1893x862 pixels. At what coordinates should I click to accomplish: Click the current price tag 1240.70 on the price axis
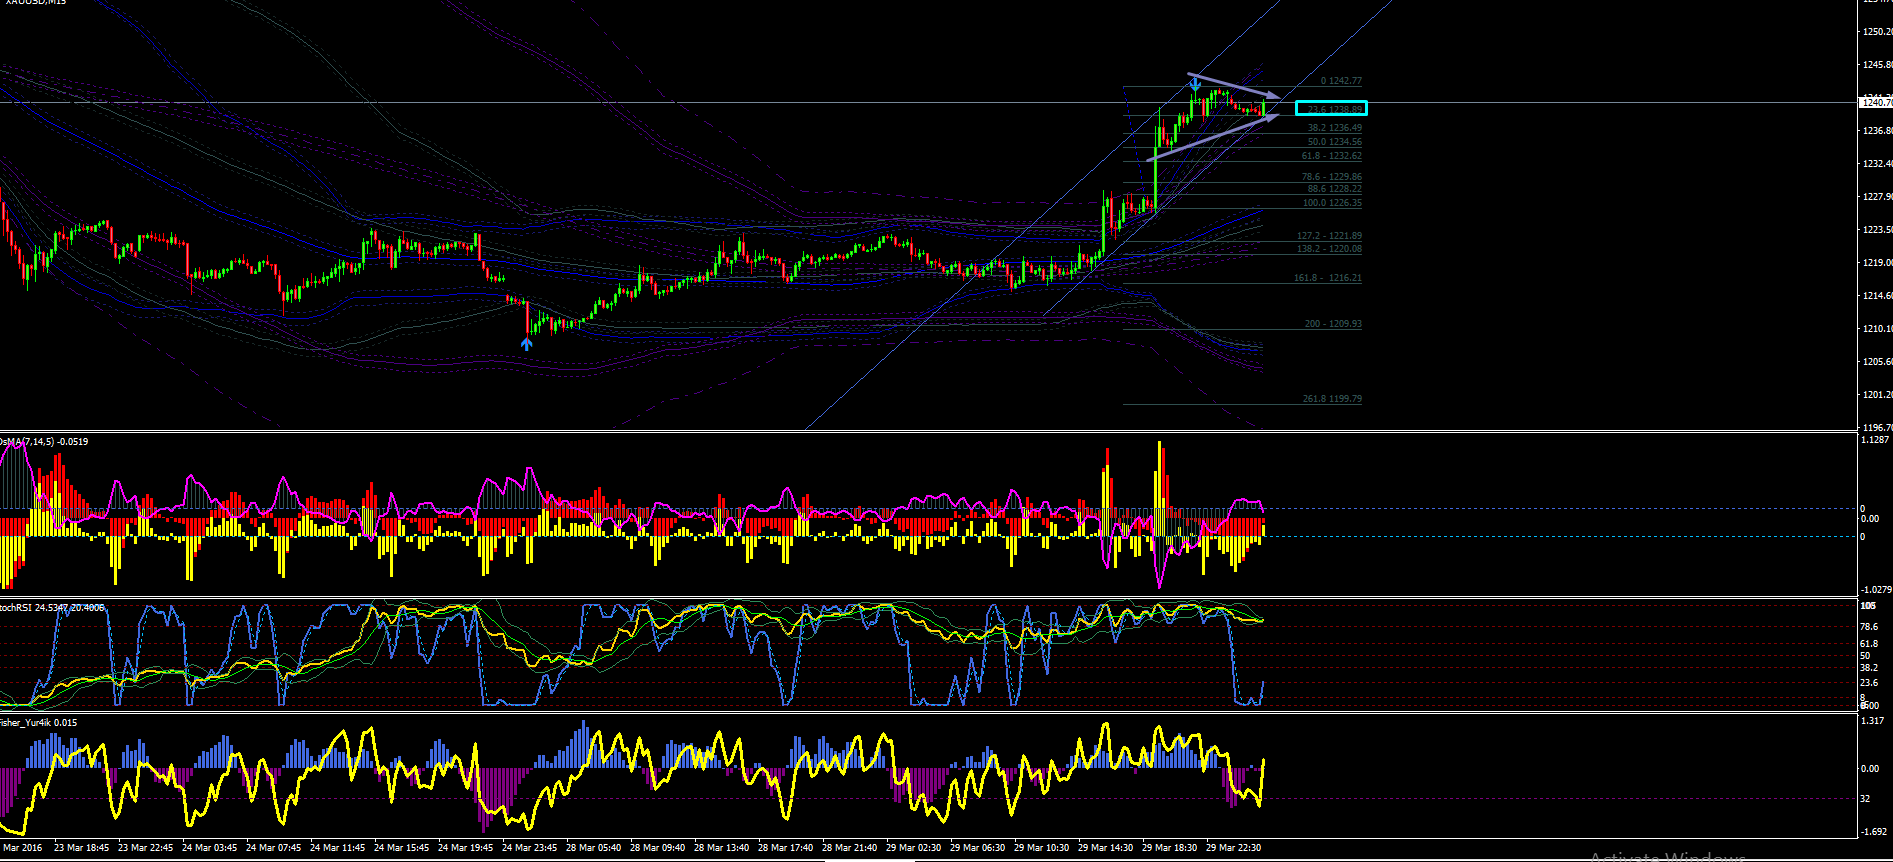click(1875, 102)
